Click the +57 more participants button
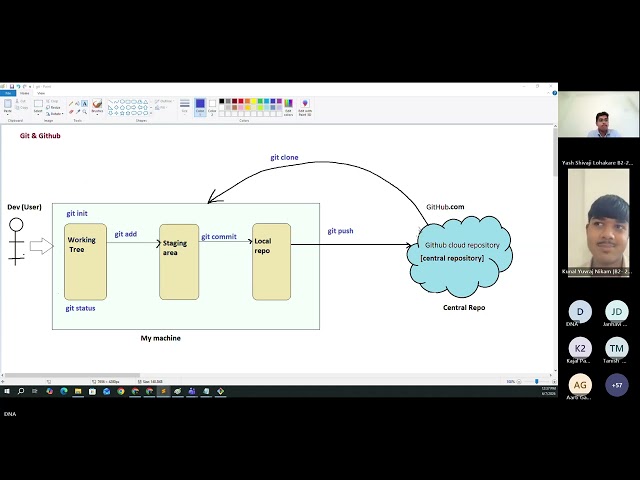Image resolution: width=640 pixels, height=480 pixels. pyautogui.click(x=617, y=385)
